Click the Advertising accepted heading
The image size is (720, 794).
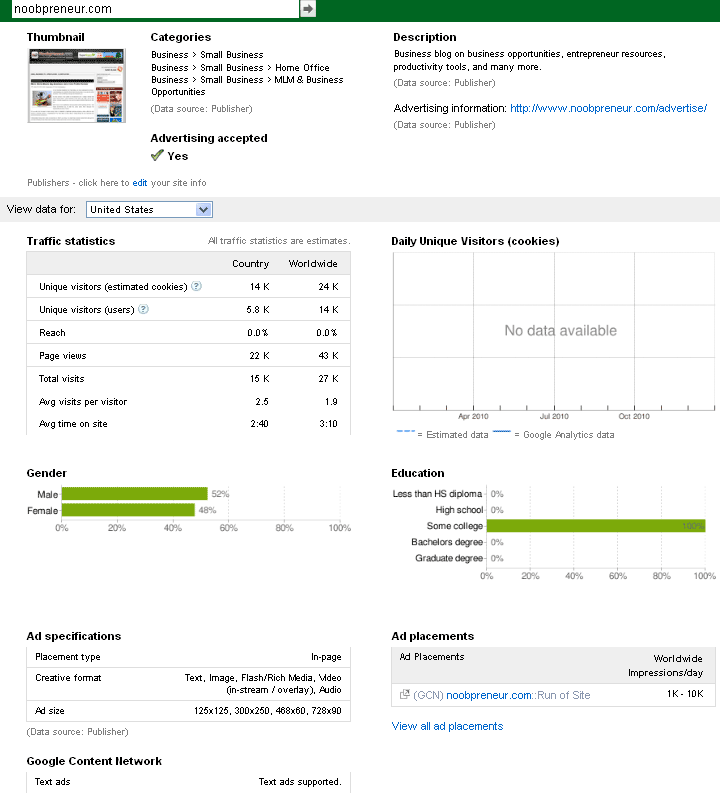pyautogui.click(x=209, y=138)
